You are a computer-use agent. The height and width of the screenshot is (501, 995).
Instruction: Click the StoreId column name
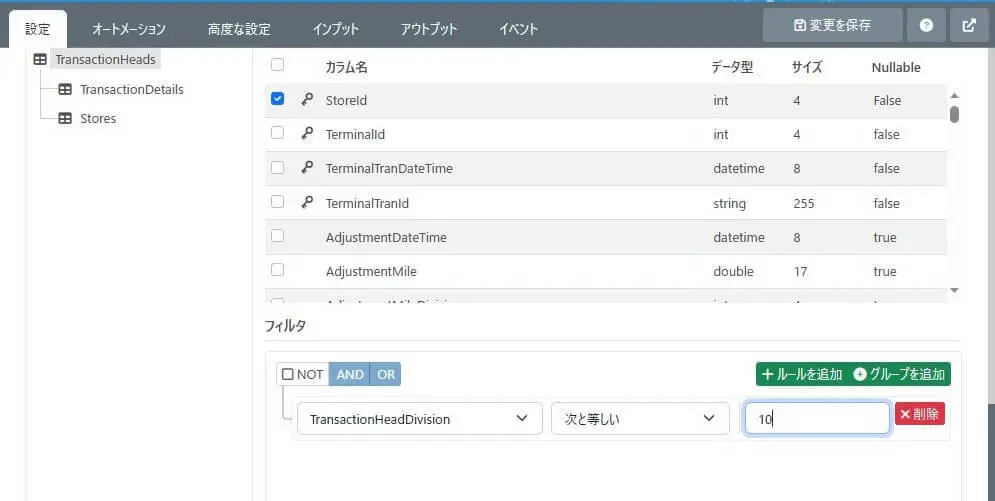(346, 100)
